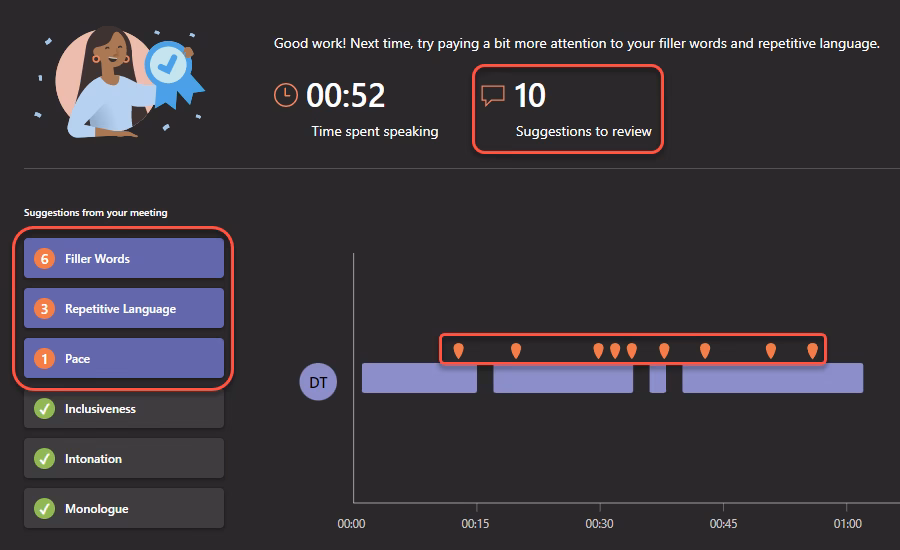
Task: Select the first speech segment bar
Action: 419,378
